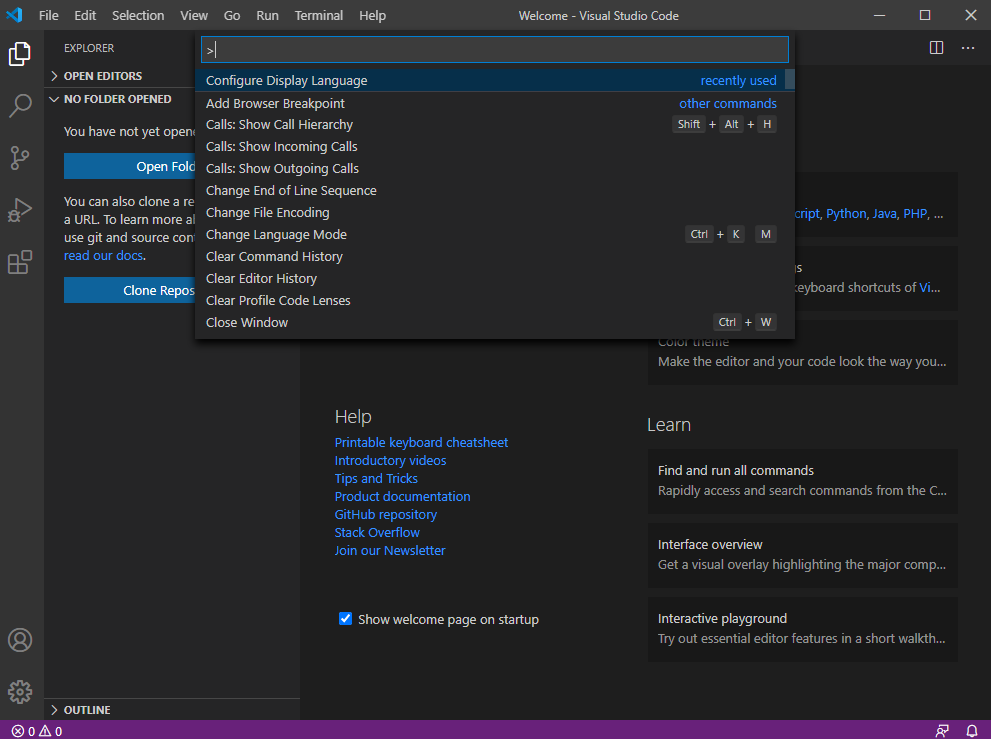Open the Selection menu
This screenshot has width=991, height=739.
pos(138,15)
